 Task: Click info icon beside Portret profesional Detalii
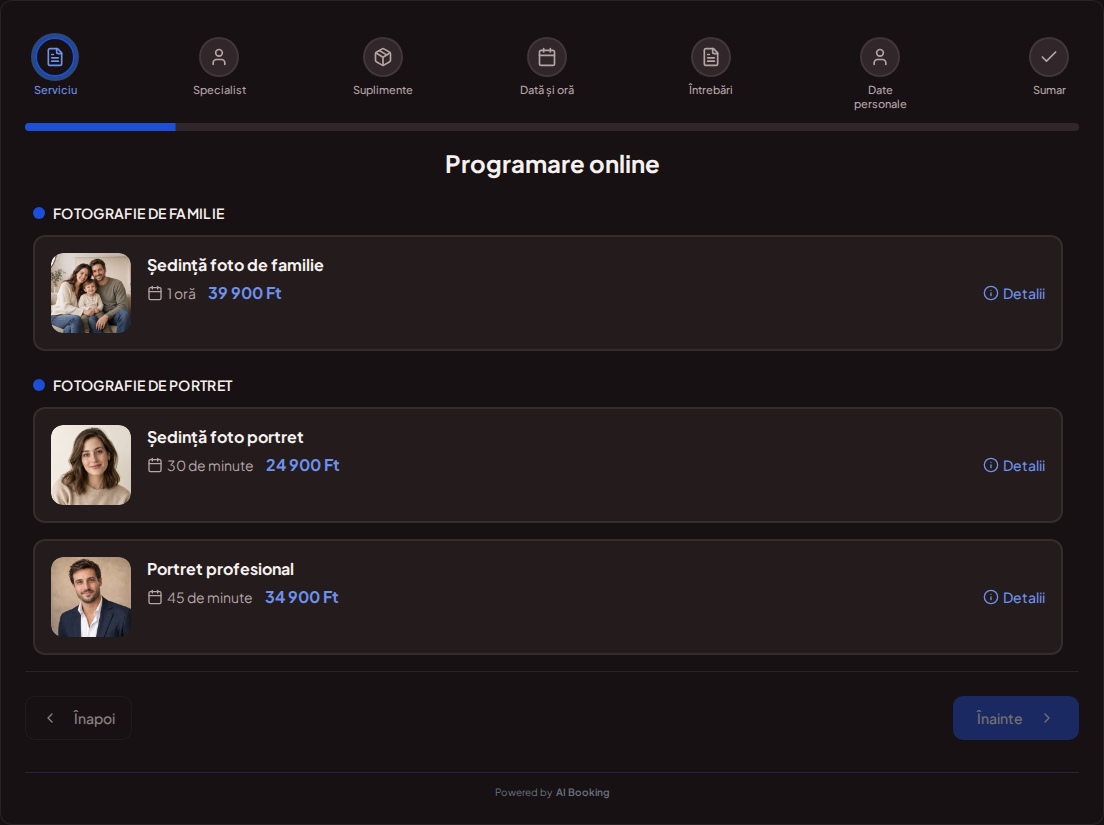(991, 598)
